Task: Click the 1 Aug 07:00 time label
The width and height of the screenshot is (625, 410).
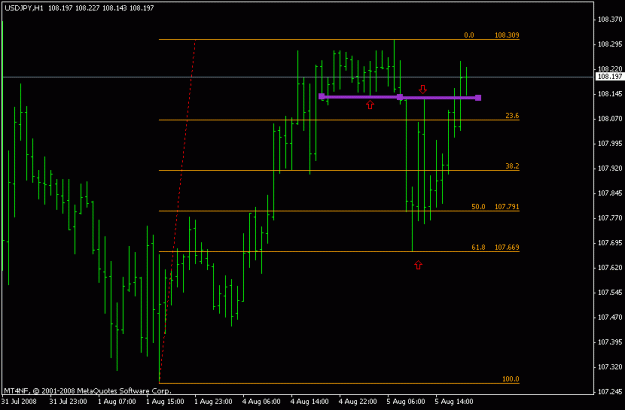Action: (117, 401)
